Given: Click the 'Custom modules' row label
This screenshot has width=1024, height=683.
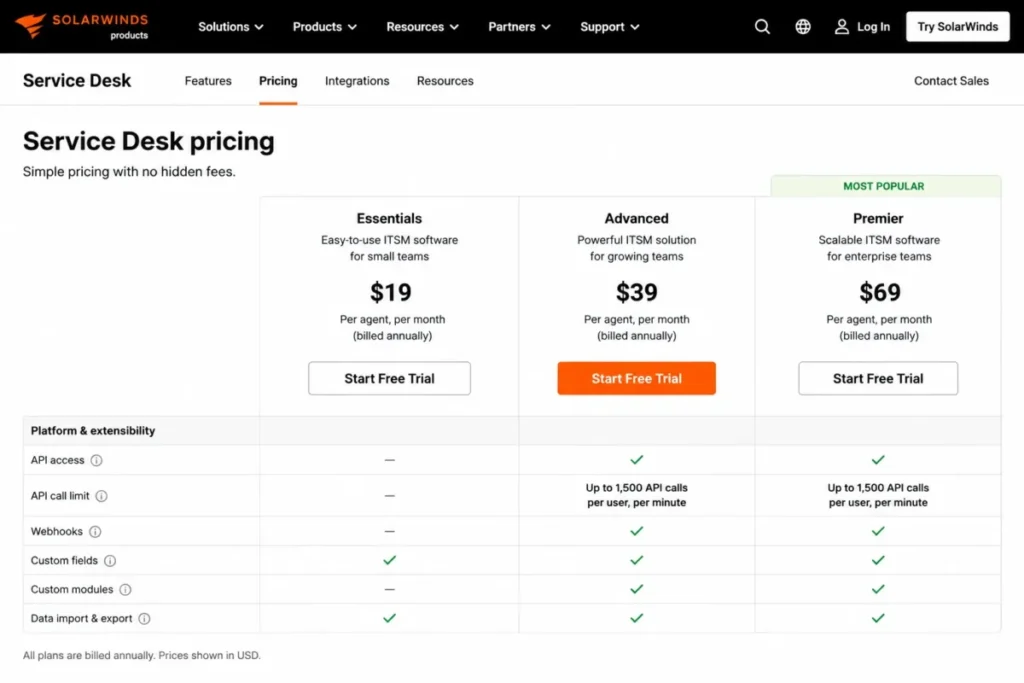Looking at the screenshot, I should pos(72,590).
